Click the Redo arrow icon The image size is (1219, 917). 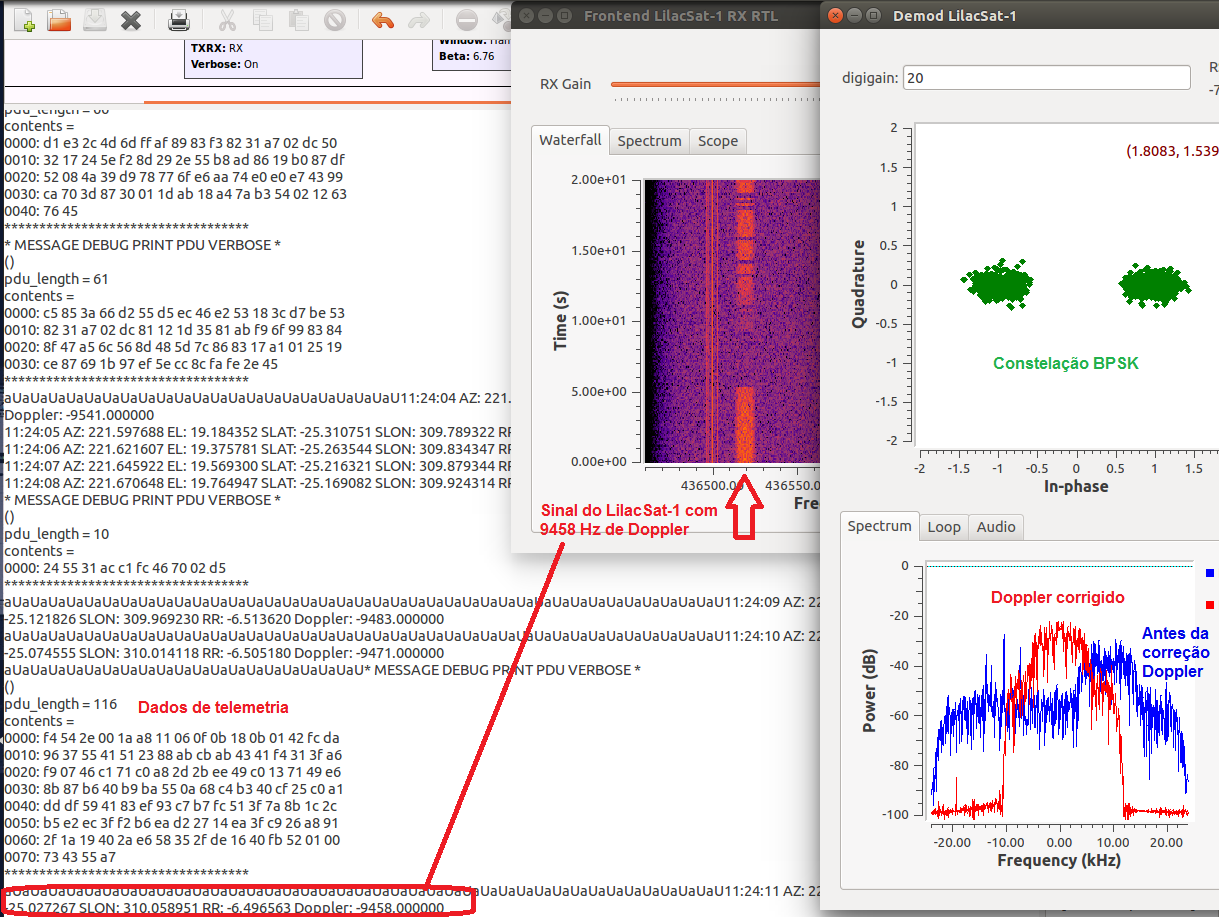419,19
